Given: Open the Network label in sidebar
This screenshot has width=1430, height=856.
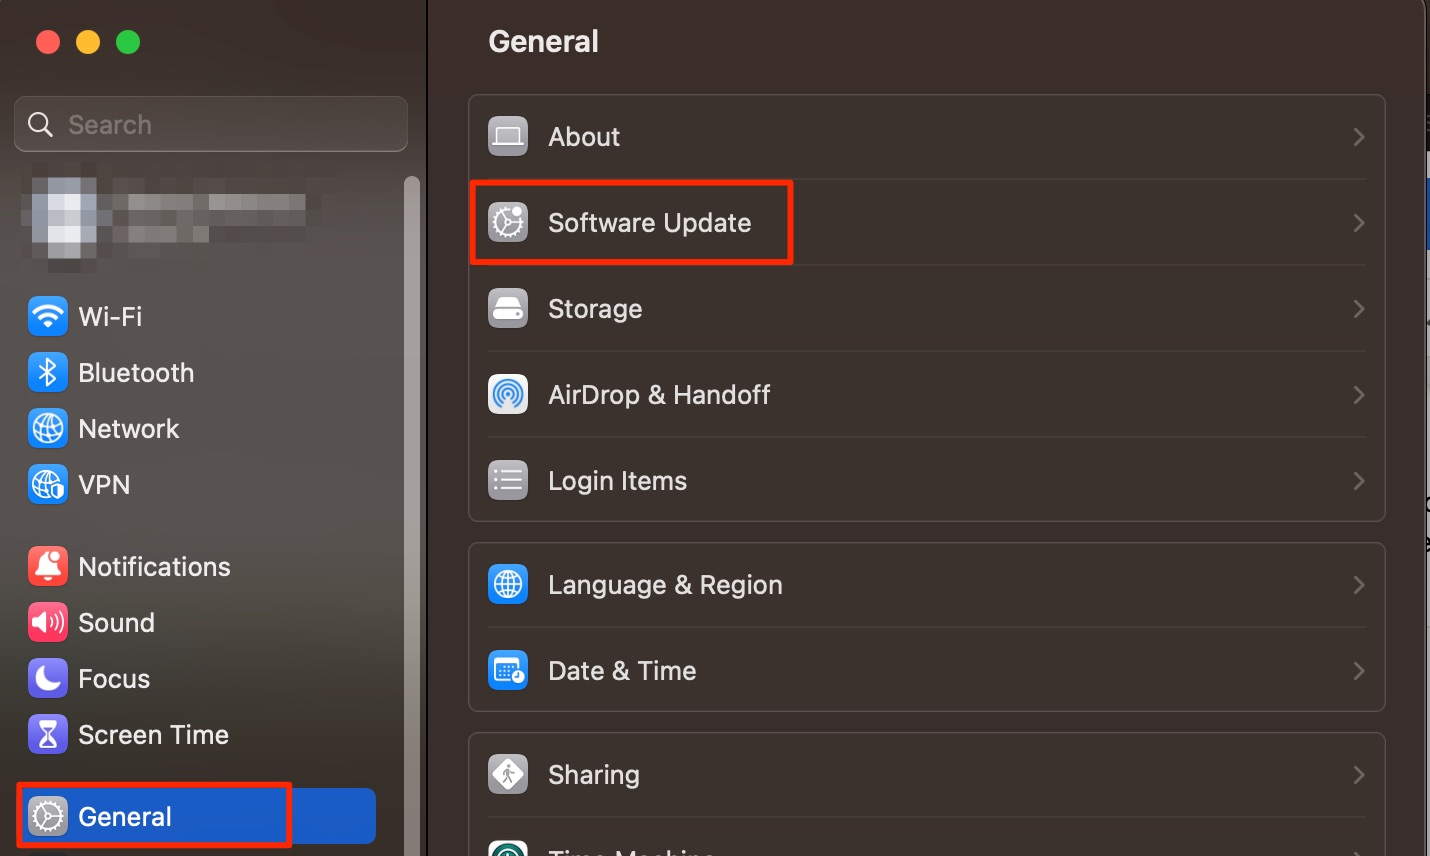Looking at the screenshot, I should (128, 429).
